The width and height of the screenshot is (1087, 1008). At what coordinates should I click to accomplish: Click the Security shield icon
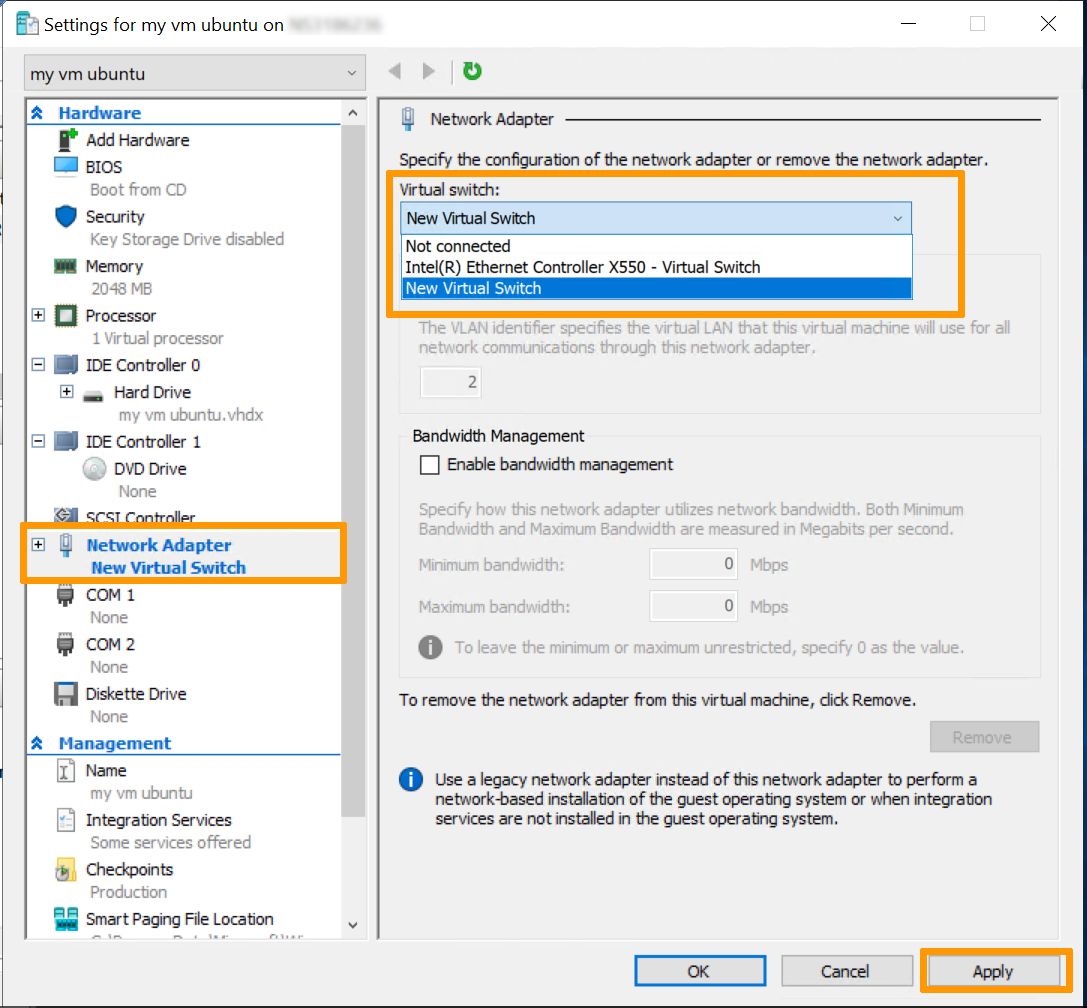point(66,217)
